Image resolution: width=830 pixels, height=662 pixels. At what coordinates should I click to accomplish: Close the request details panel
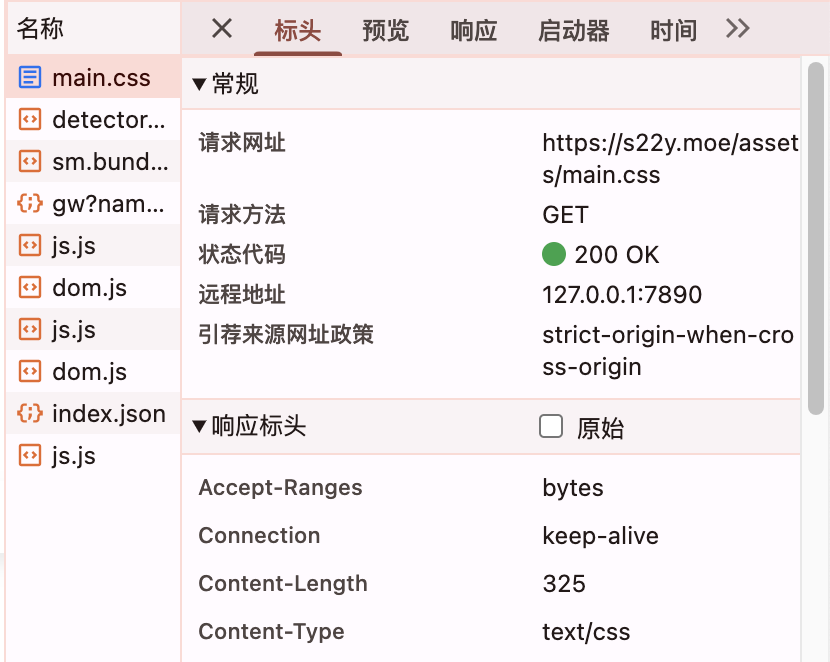tap(222, 29)
